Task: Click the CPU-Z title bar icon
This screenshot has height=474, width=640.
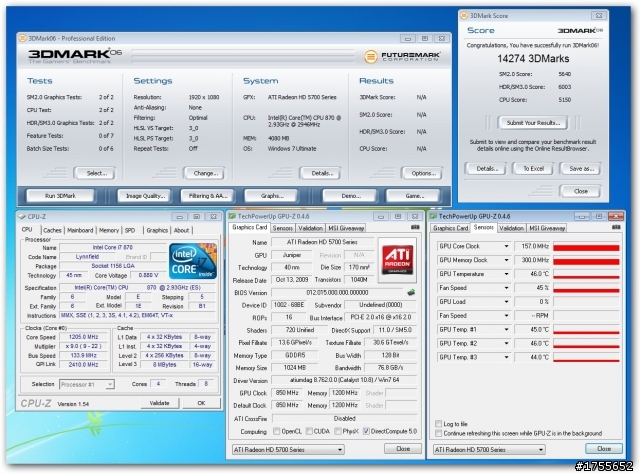Action: [x=22, y=216]
